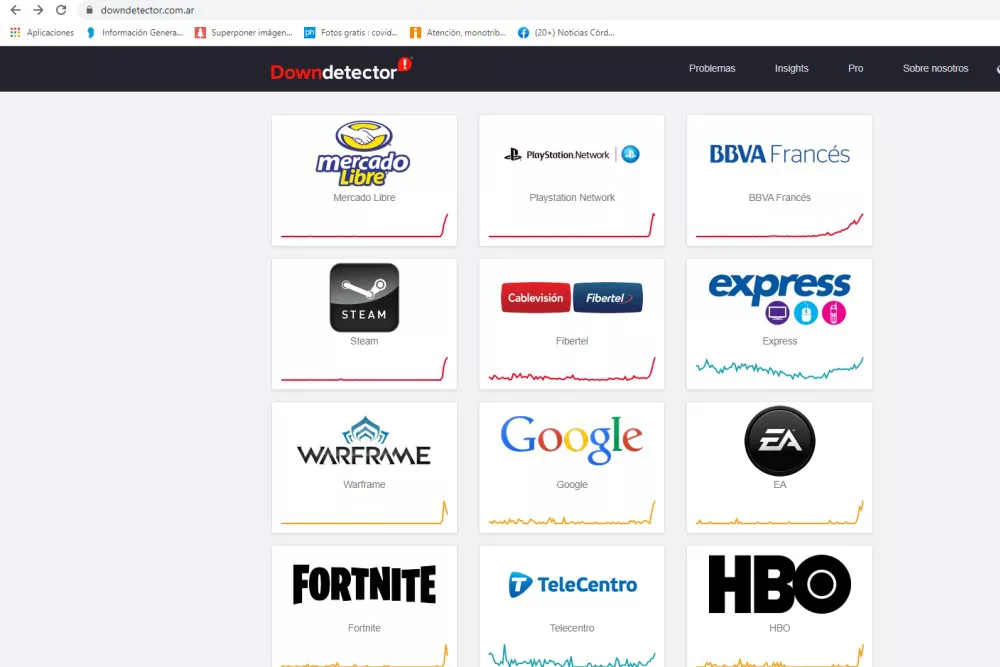Open the Aplicaciones bookmarks shortcut

tap(42, 33)
